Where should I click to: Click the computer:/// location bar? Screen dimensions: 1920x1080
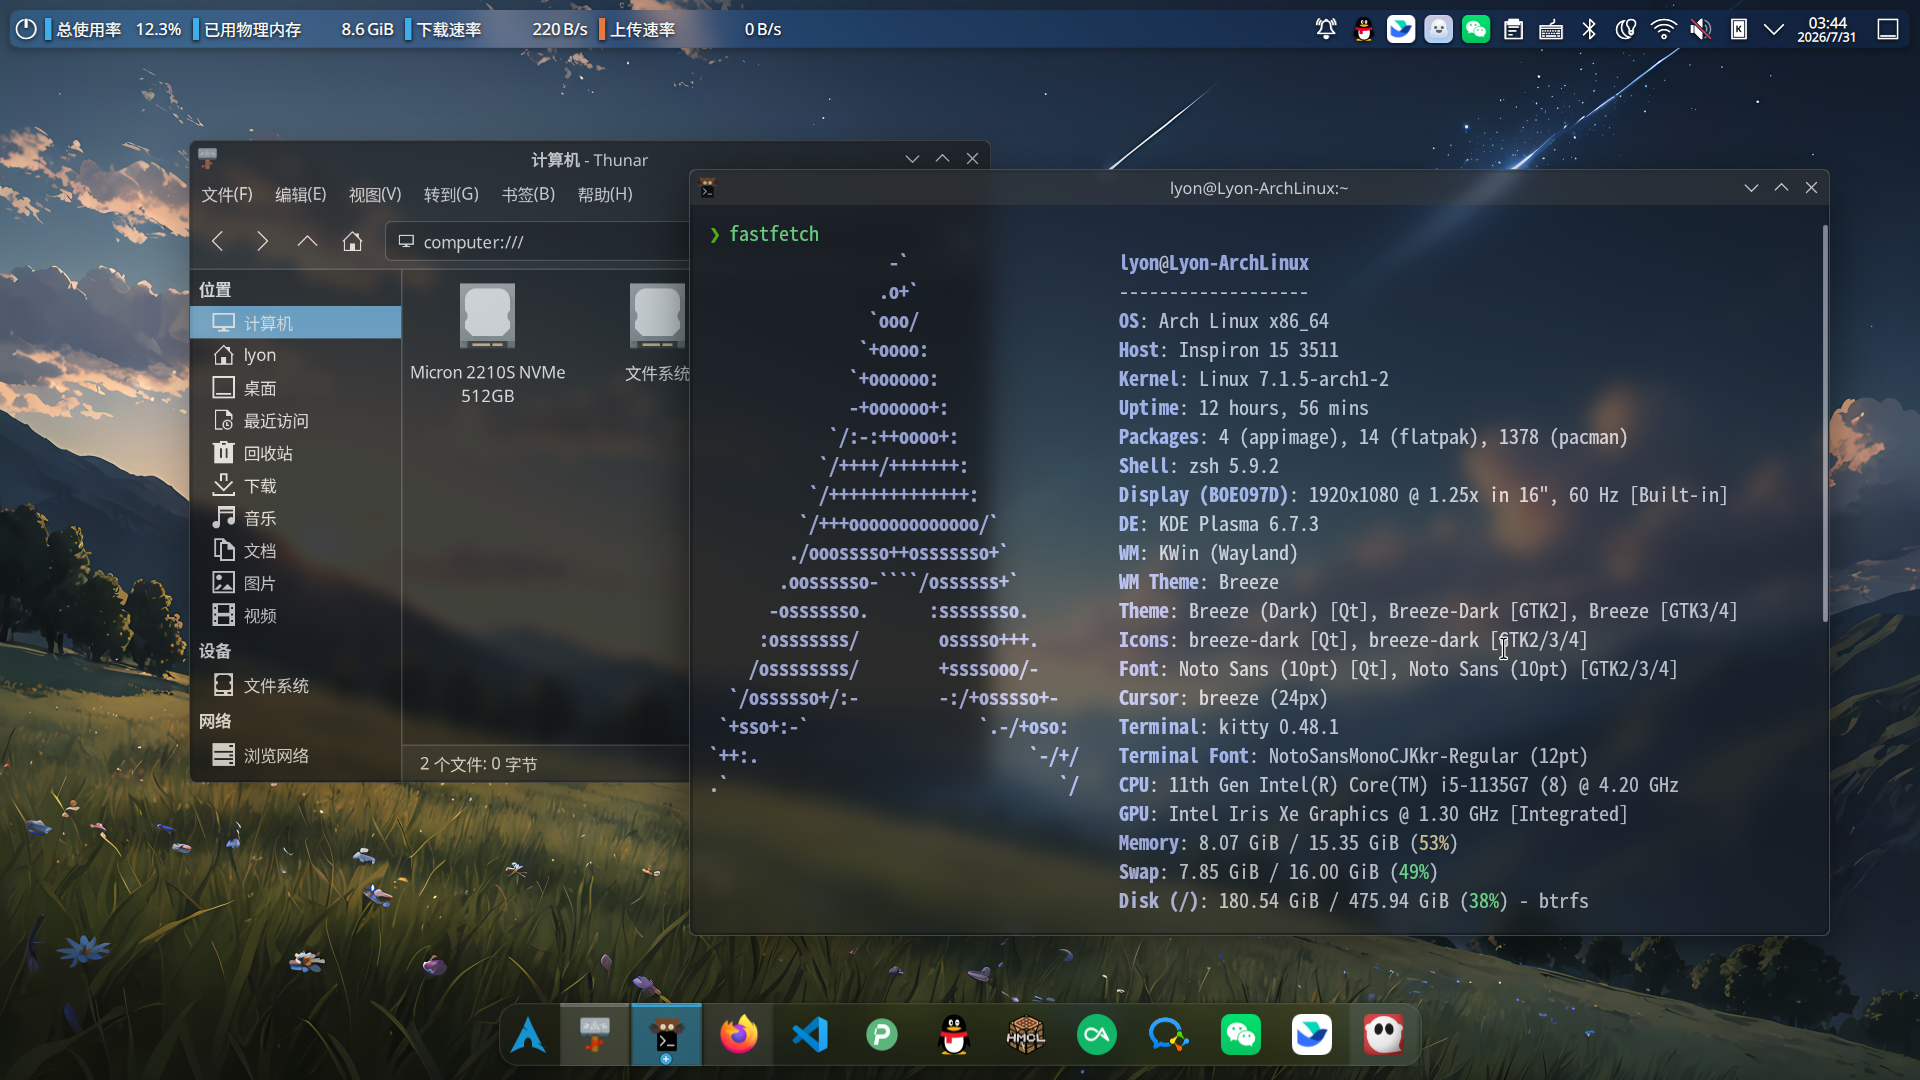tap(538, 241)
